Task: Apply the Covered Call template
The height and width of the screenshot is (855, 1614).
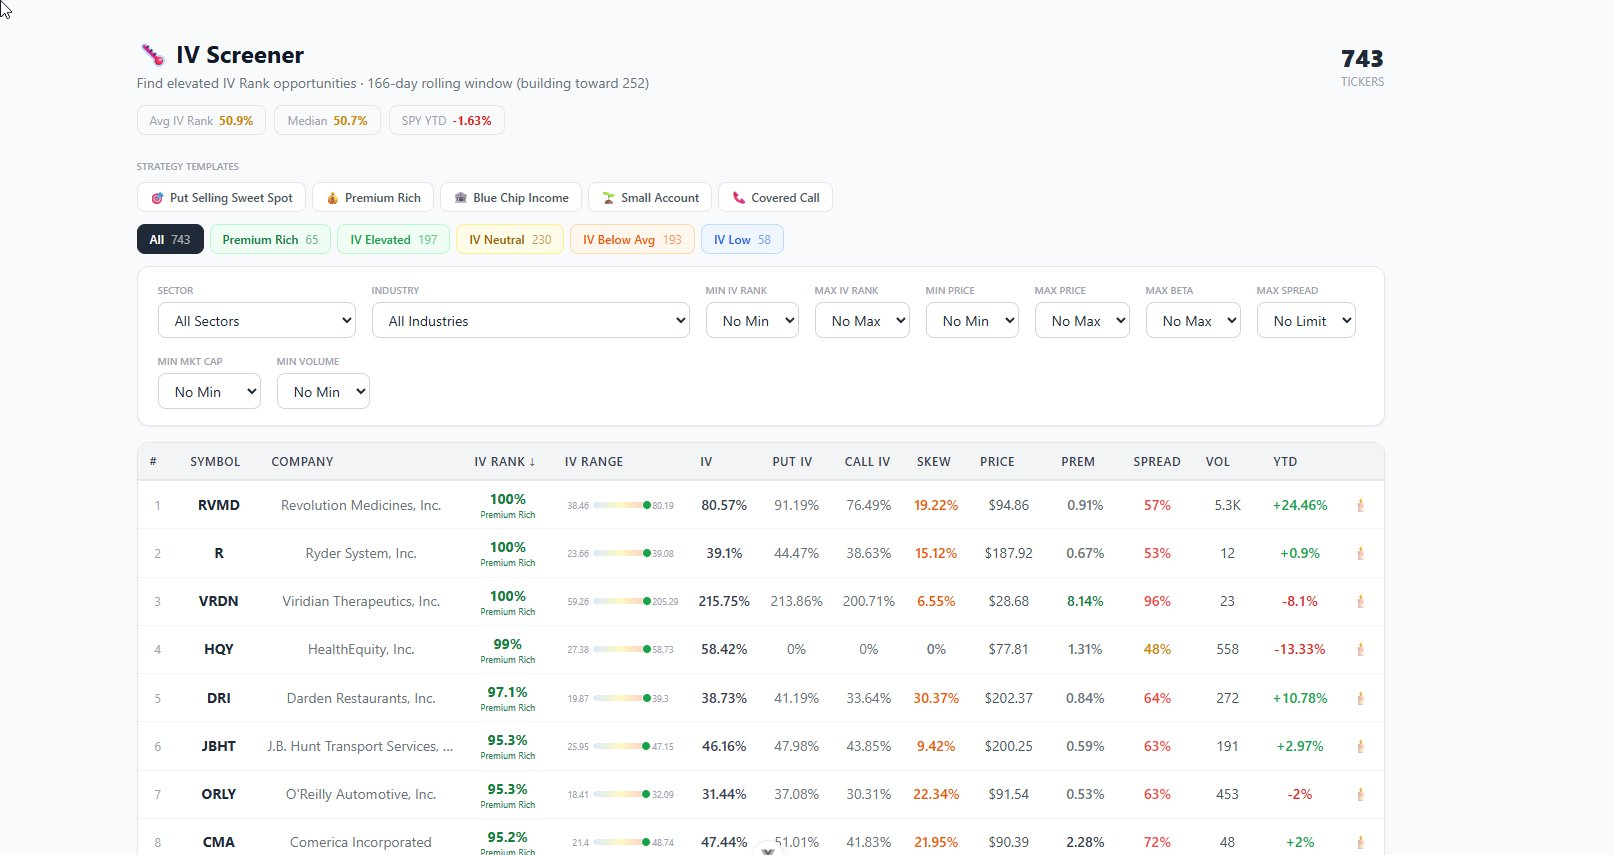Action: pyautogui.click(x=775, y=197)
